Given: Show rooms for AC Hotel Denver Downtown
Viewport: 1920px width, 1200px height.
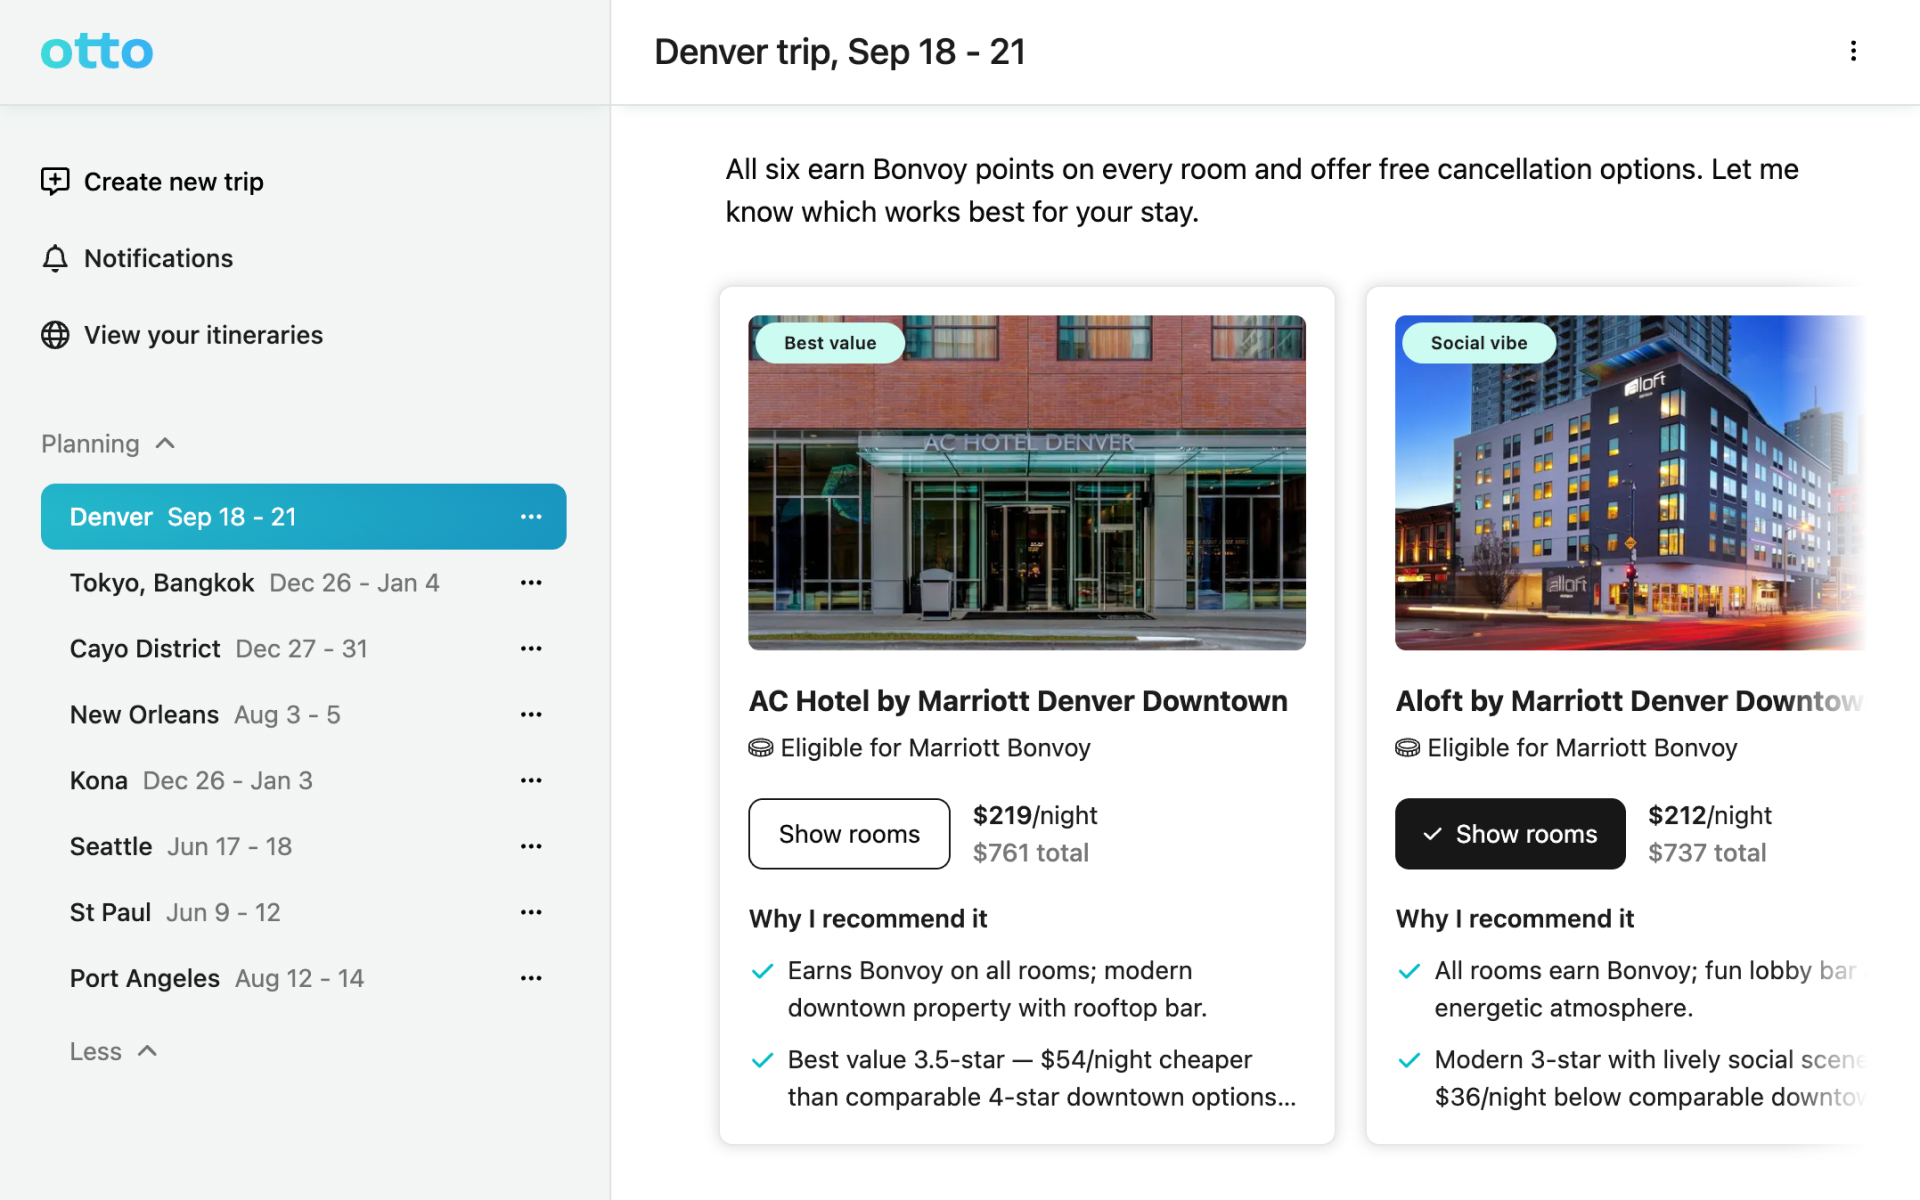Looking at the screenshot, I should point(849,834).
